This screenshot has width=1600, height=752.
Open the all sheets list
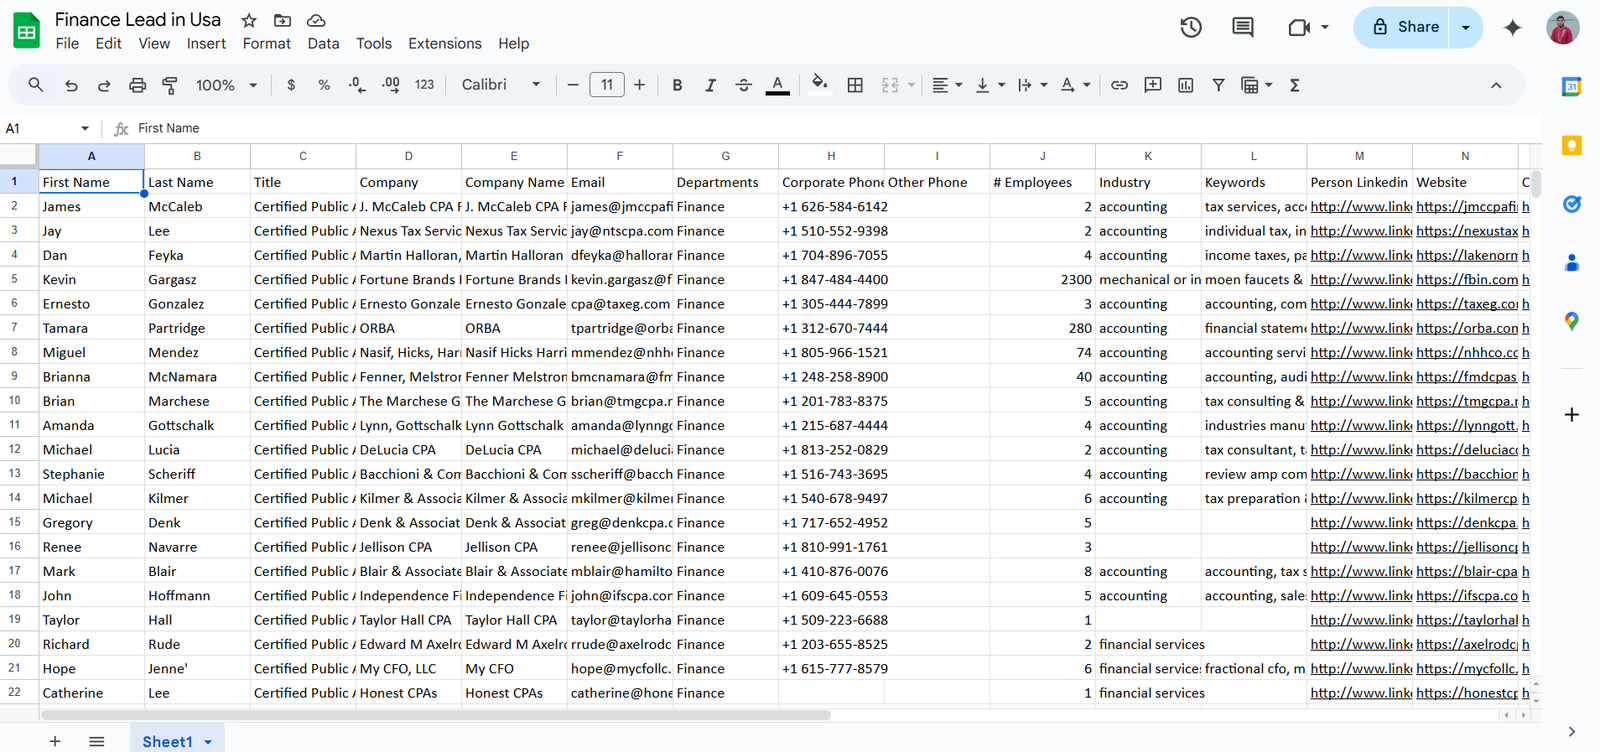pyautogui.click(x=97, y=741)
